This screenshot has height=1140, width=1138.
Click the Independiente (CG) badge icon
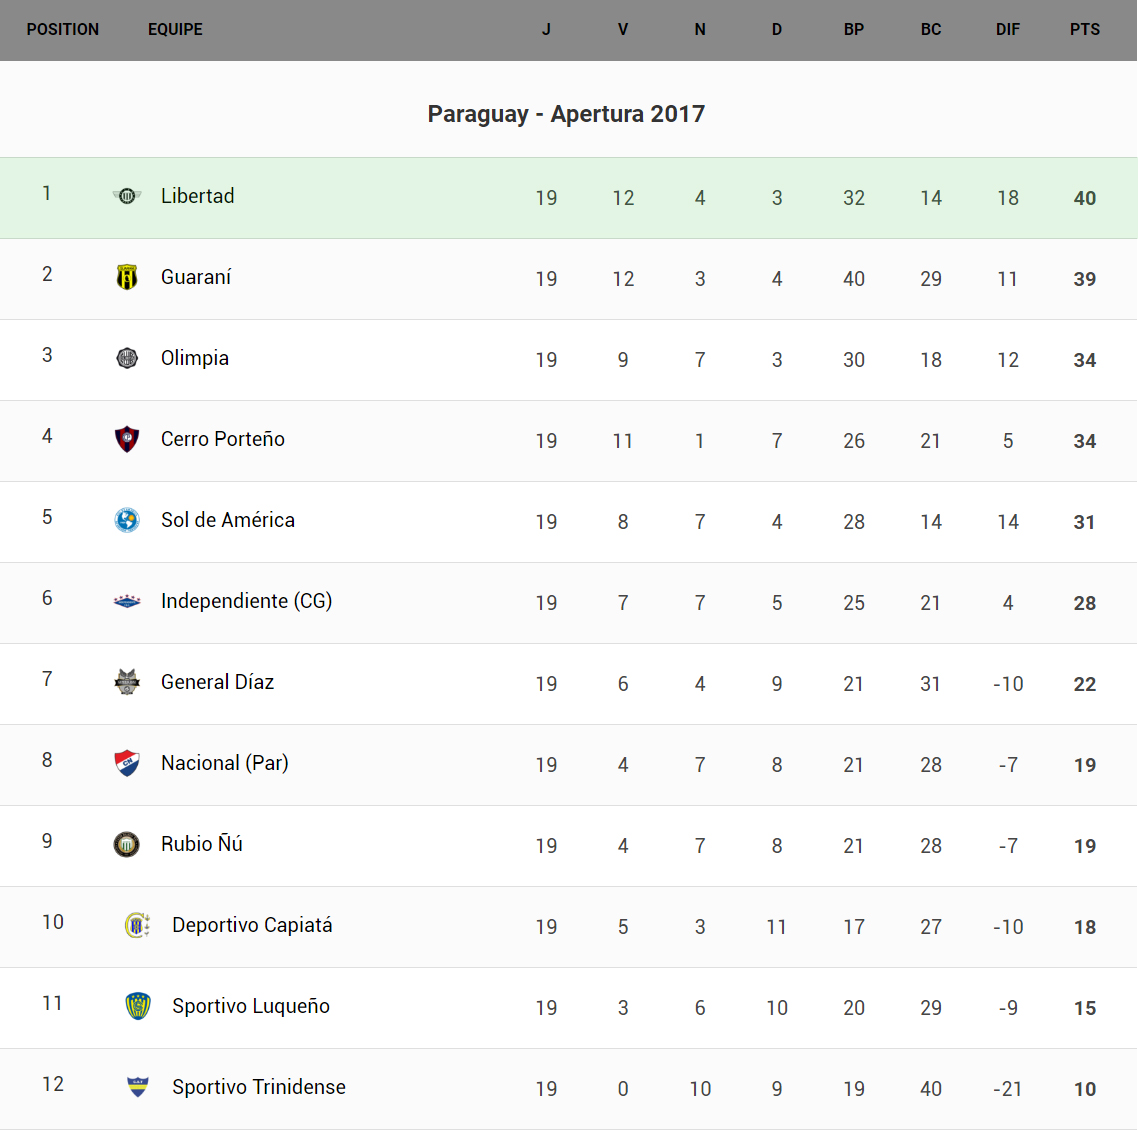click(x=127, y=601)
